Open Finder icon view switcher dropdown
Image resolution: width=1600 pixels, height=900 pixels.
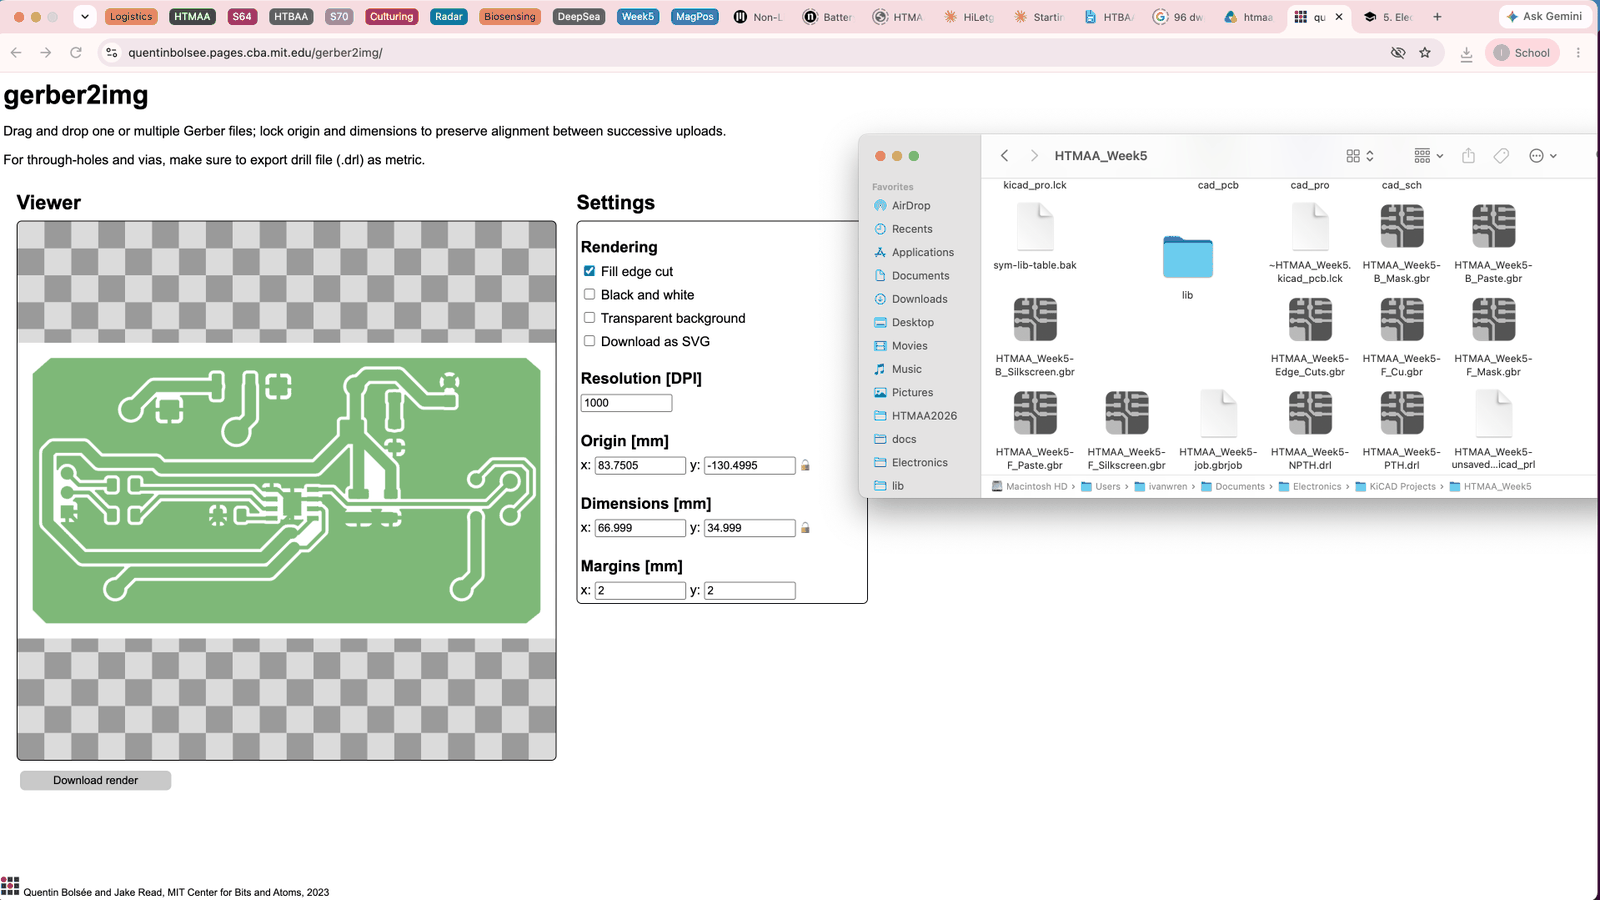click(x=1360, y=156)
